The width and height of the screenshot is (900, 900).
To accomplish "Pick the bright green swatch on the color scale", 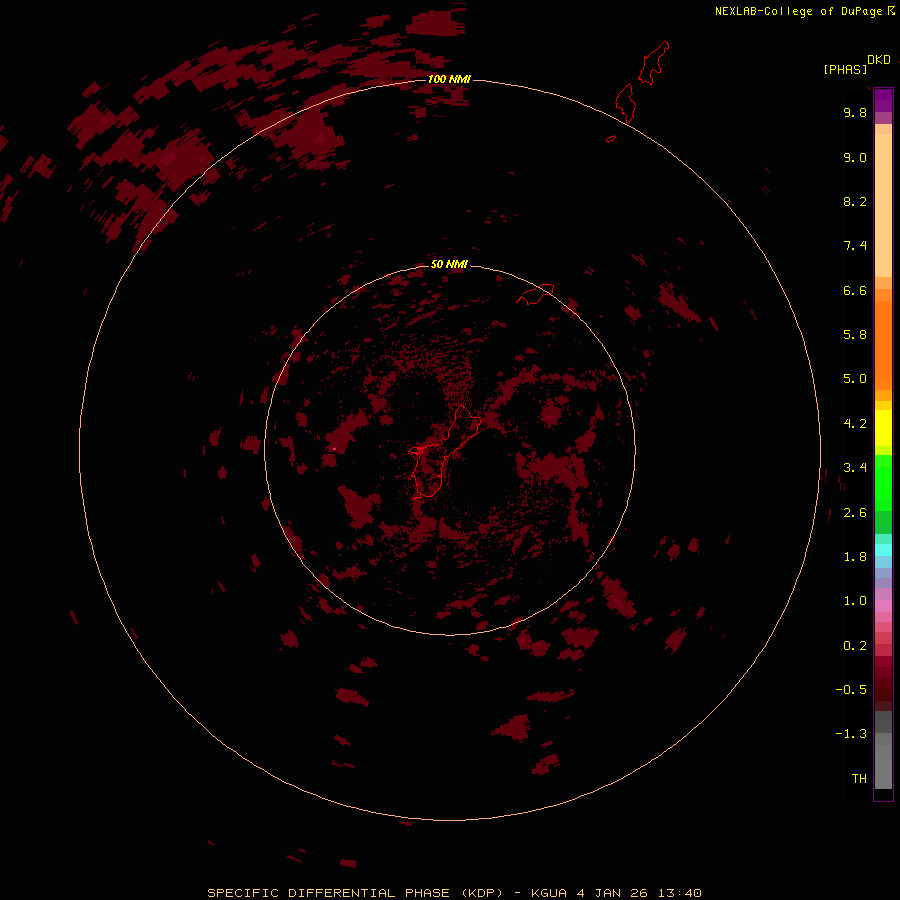I will click(883, 482).
